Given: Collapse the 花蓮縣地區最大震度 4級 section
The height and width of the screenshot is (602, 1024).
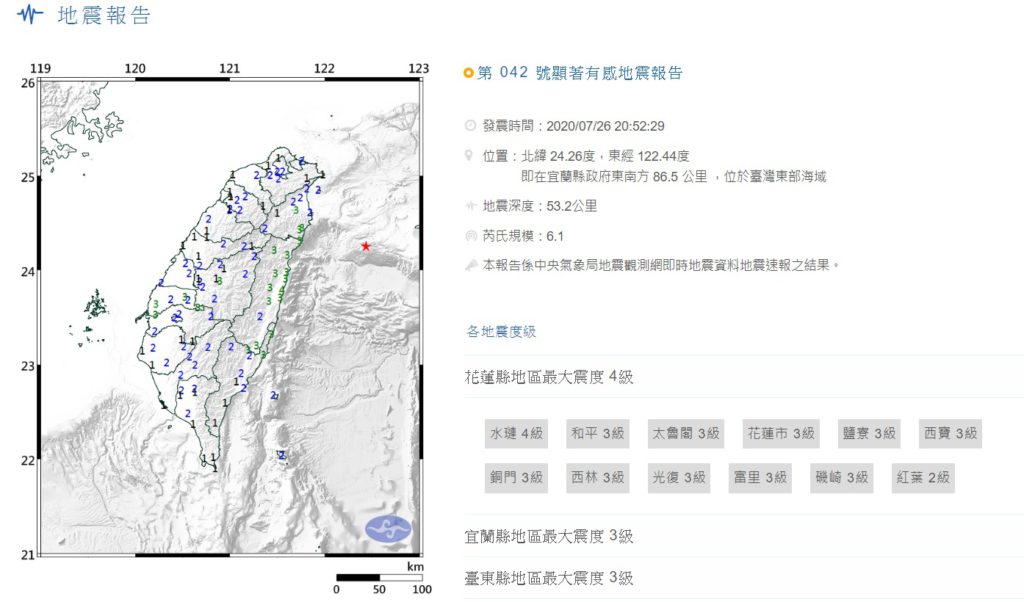Looking at the screenshot, I should [x=550, y=377].
